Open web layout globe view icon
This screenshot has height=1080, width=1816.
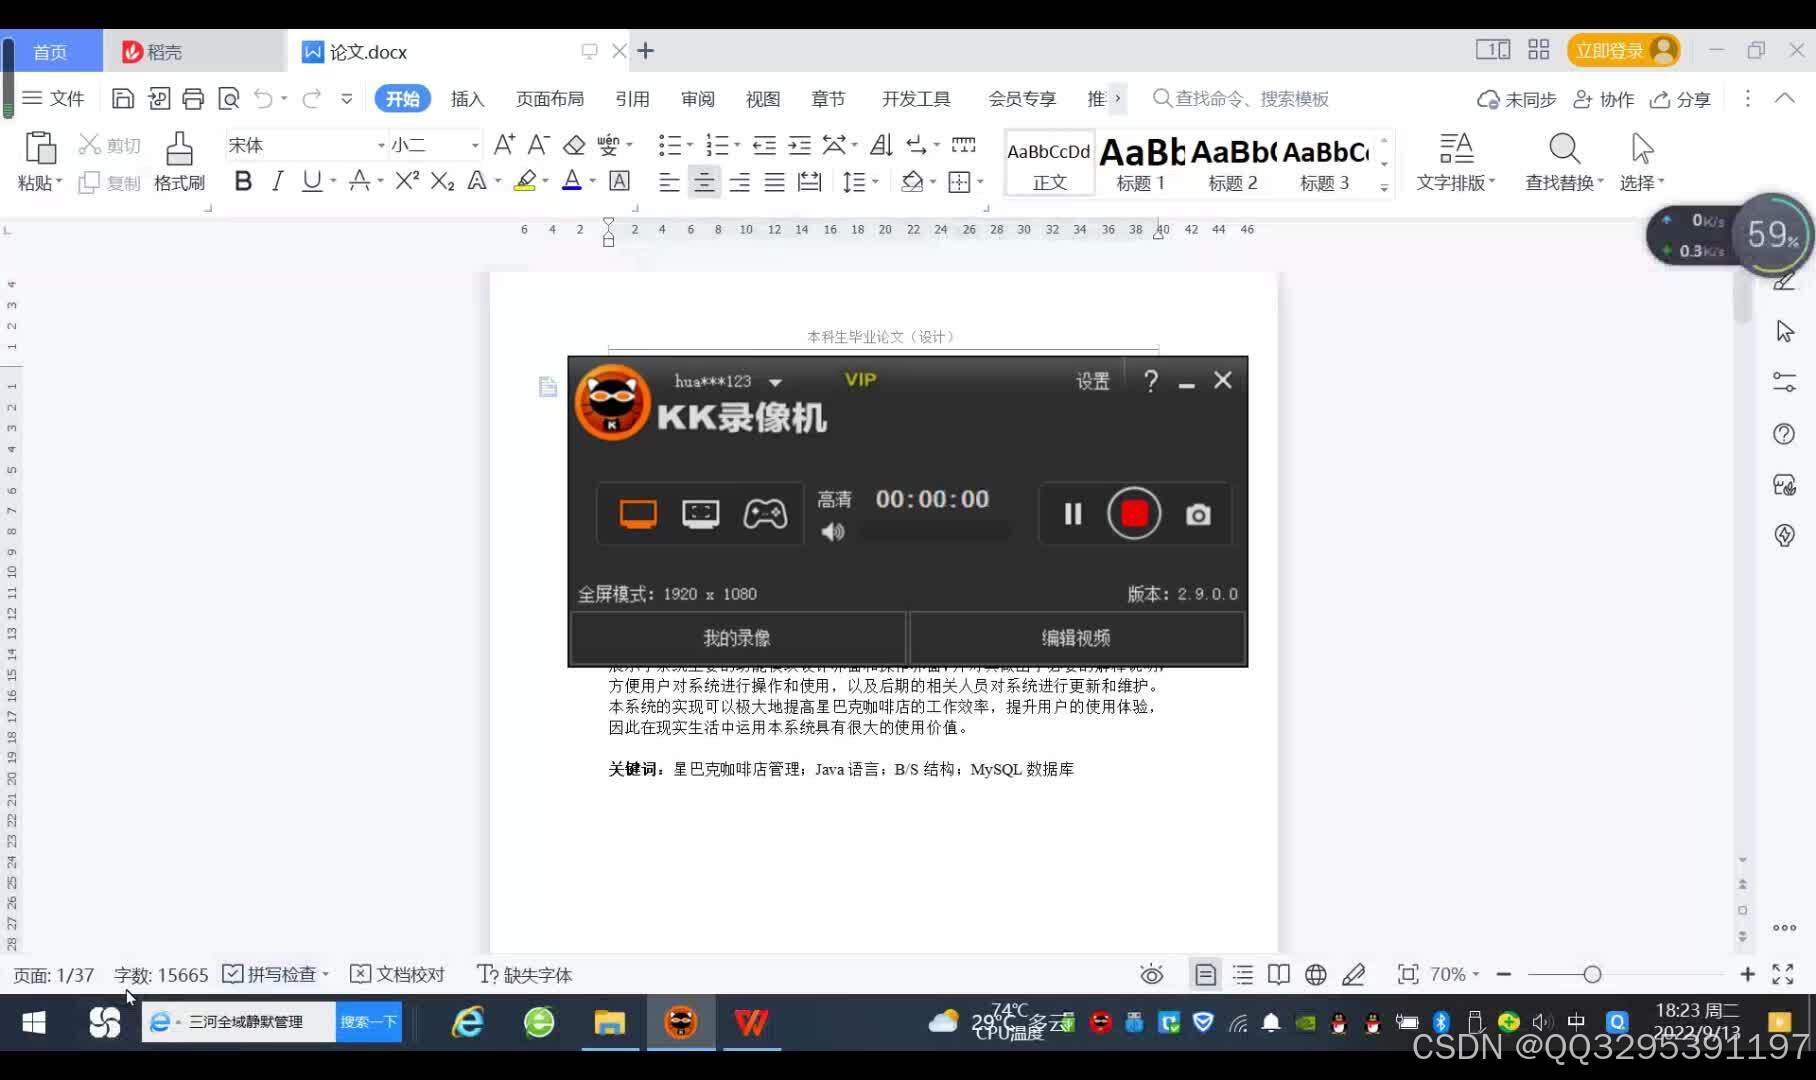(1316, 974)
